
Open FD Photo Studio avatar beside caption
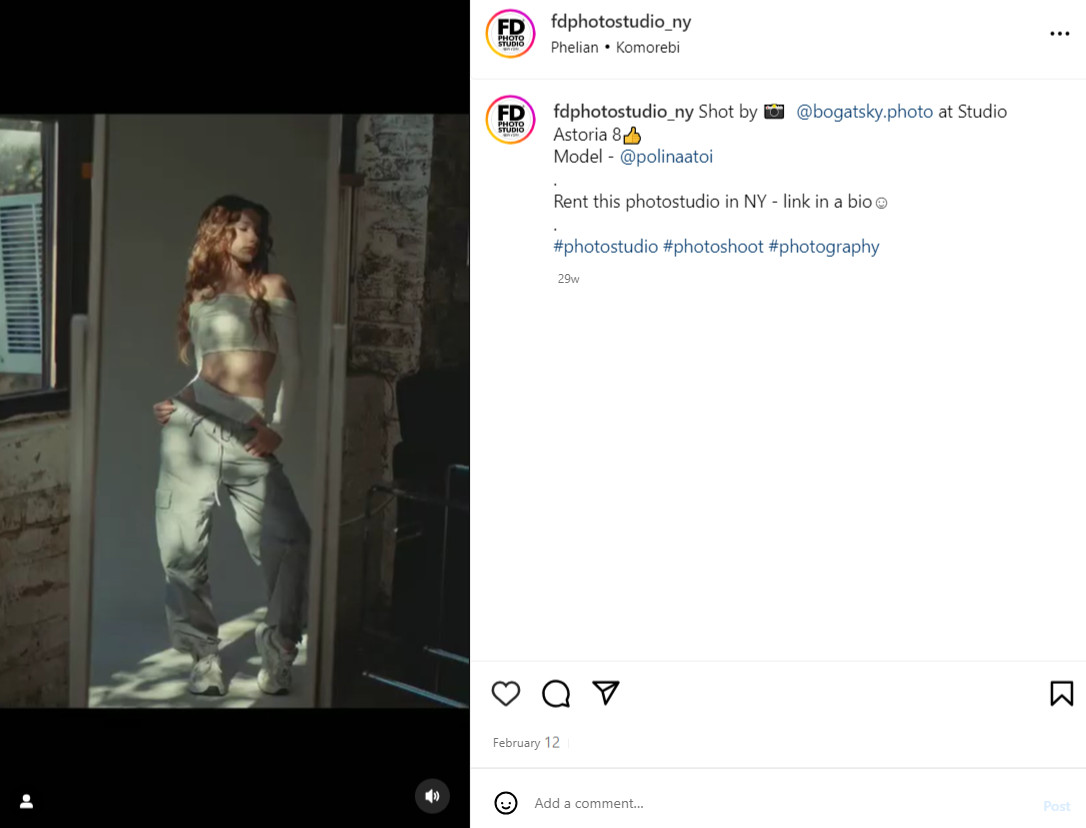510,120
